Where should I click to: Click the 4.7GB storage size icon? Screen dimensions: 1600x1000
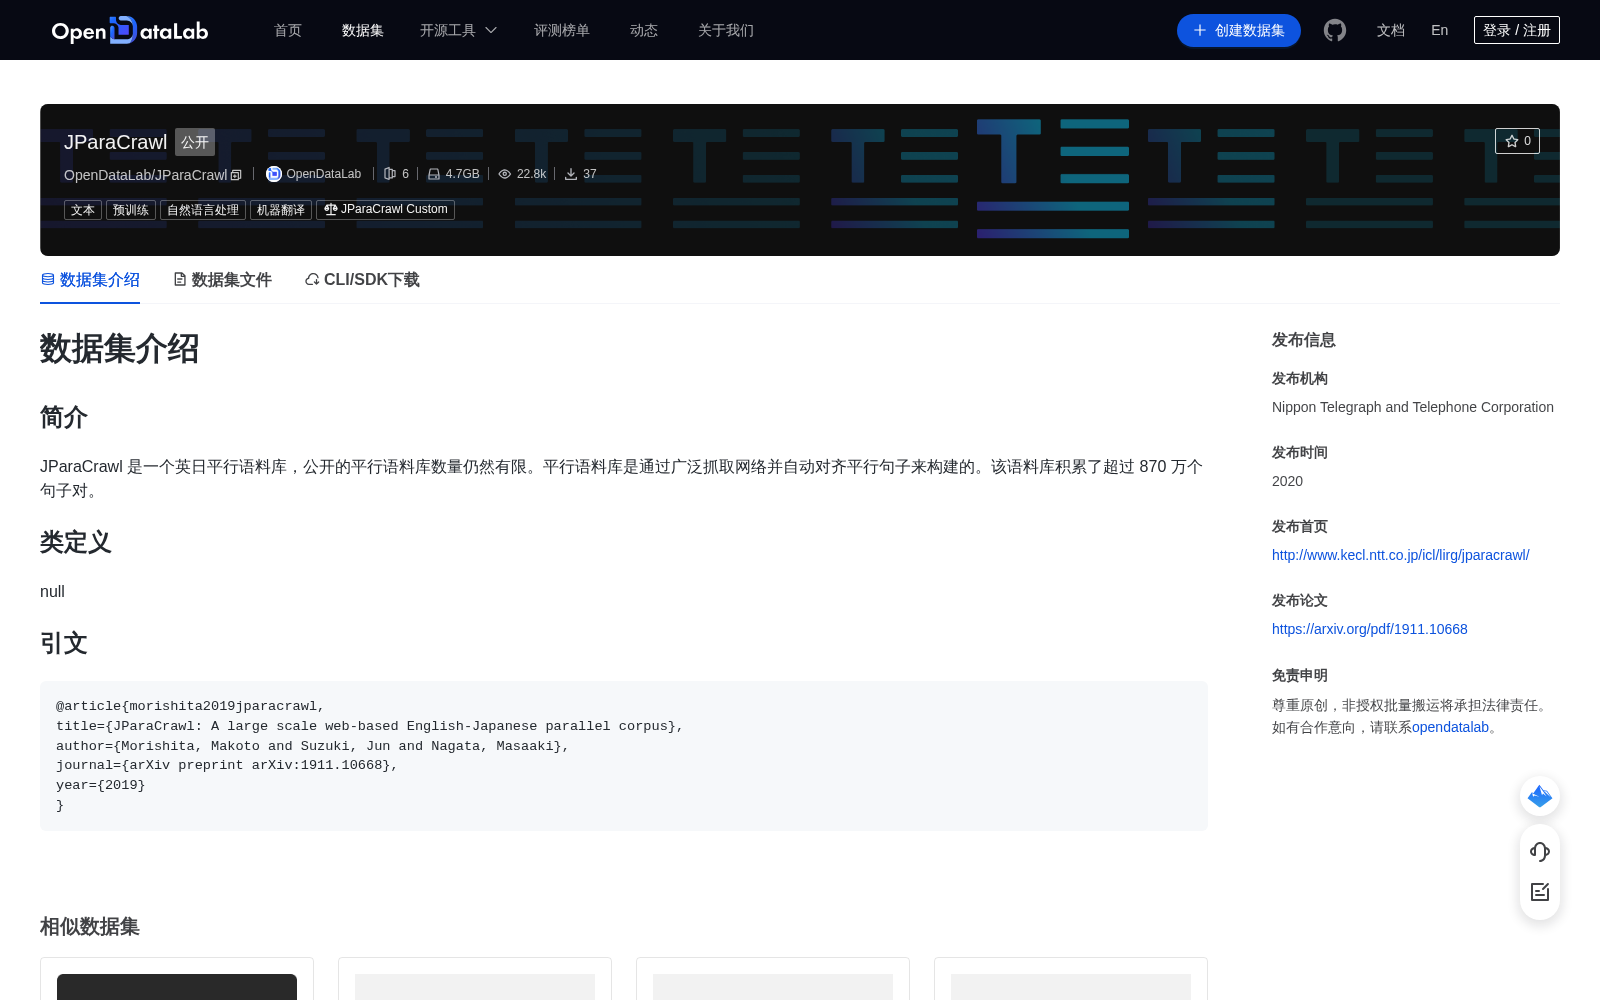[434, 174]
